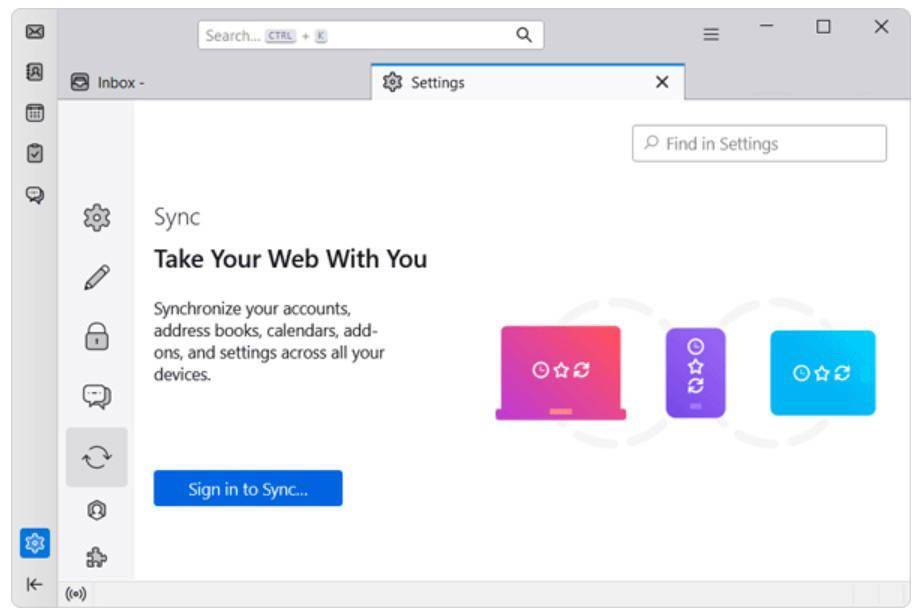Open the Calendar space icon

point(35,113)
